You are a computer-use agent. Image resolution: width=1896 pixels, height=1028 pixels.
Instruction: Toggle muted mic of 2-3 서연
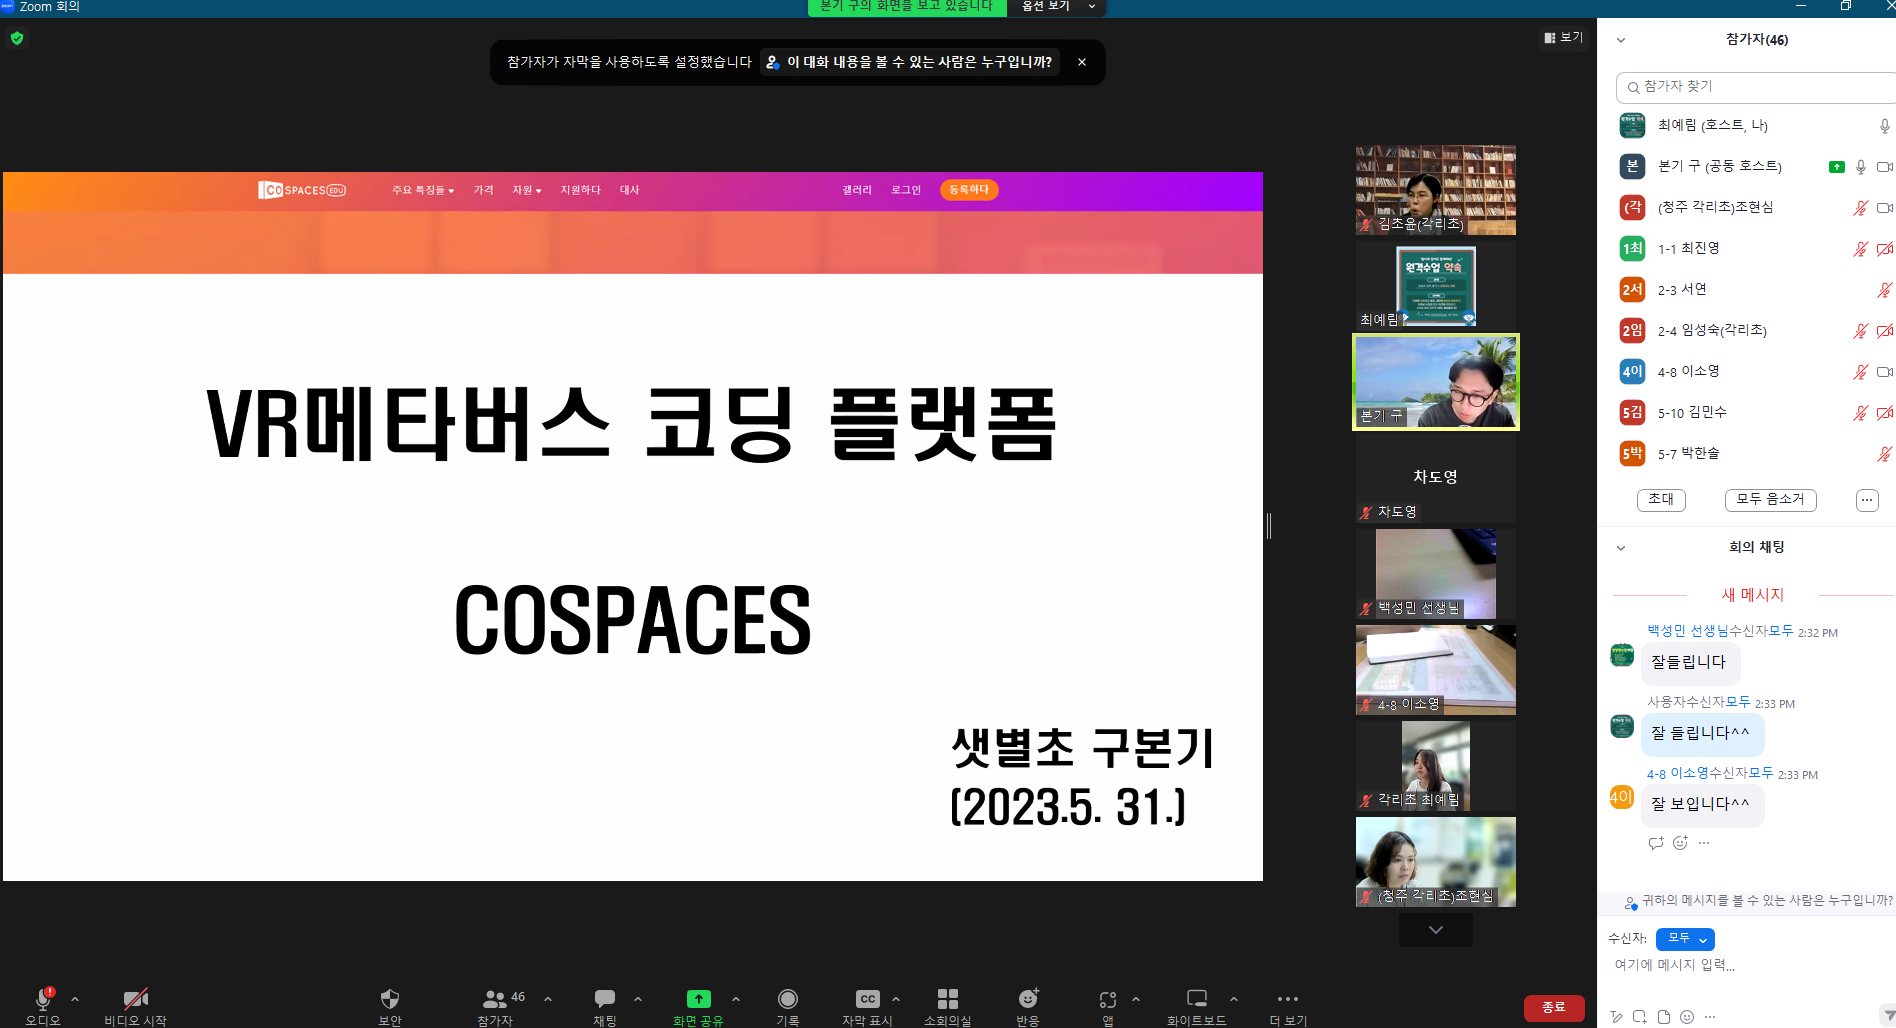[1885, 290]
